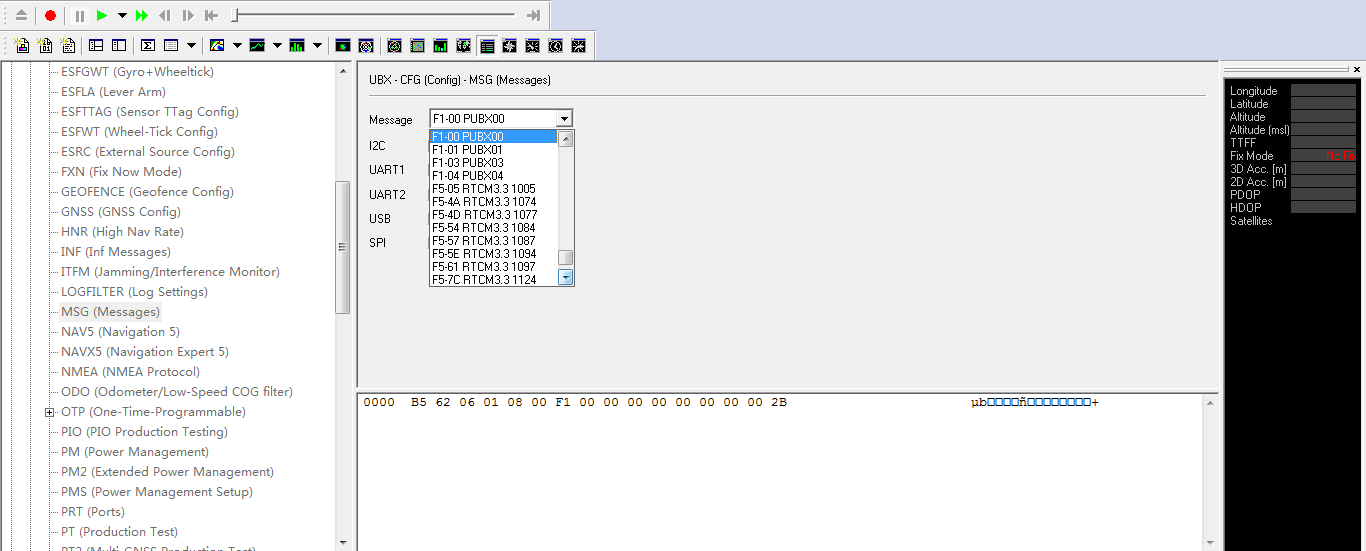1366x551 pixels.
Task: Open the sky view docking icon
Action: (394, 45)
